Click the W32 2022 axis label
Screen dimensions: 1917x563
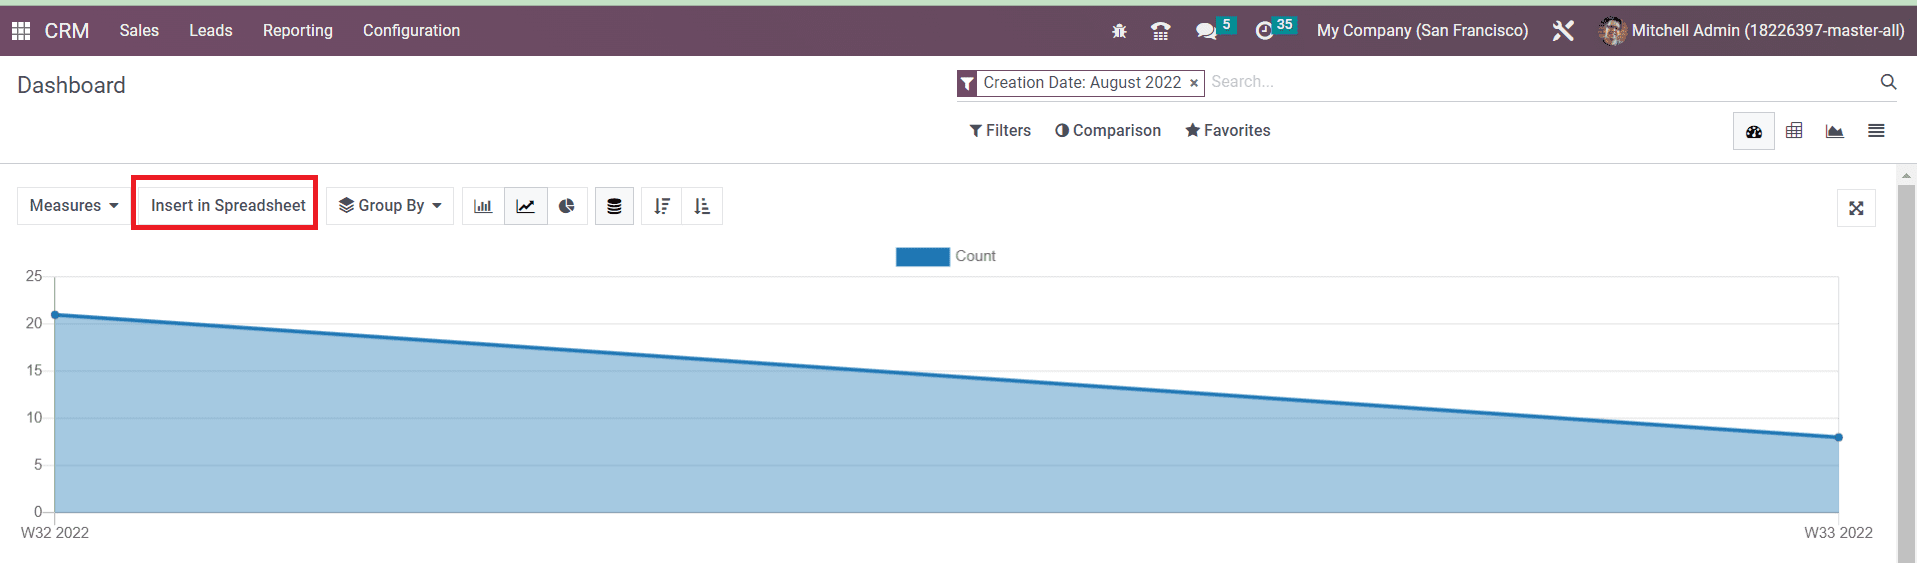pyautogui.click(x=55, y=533)
